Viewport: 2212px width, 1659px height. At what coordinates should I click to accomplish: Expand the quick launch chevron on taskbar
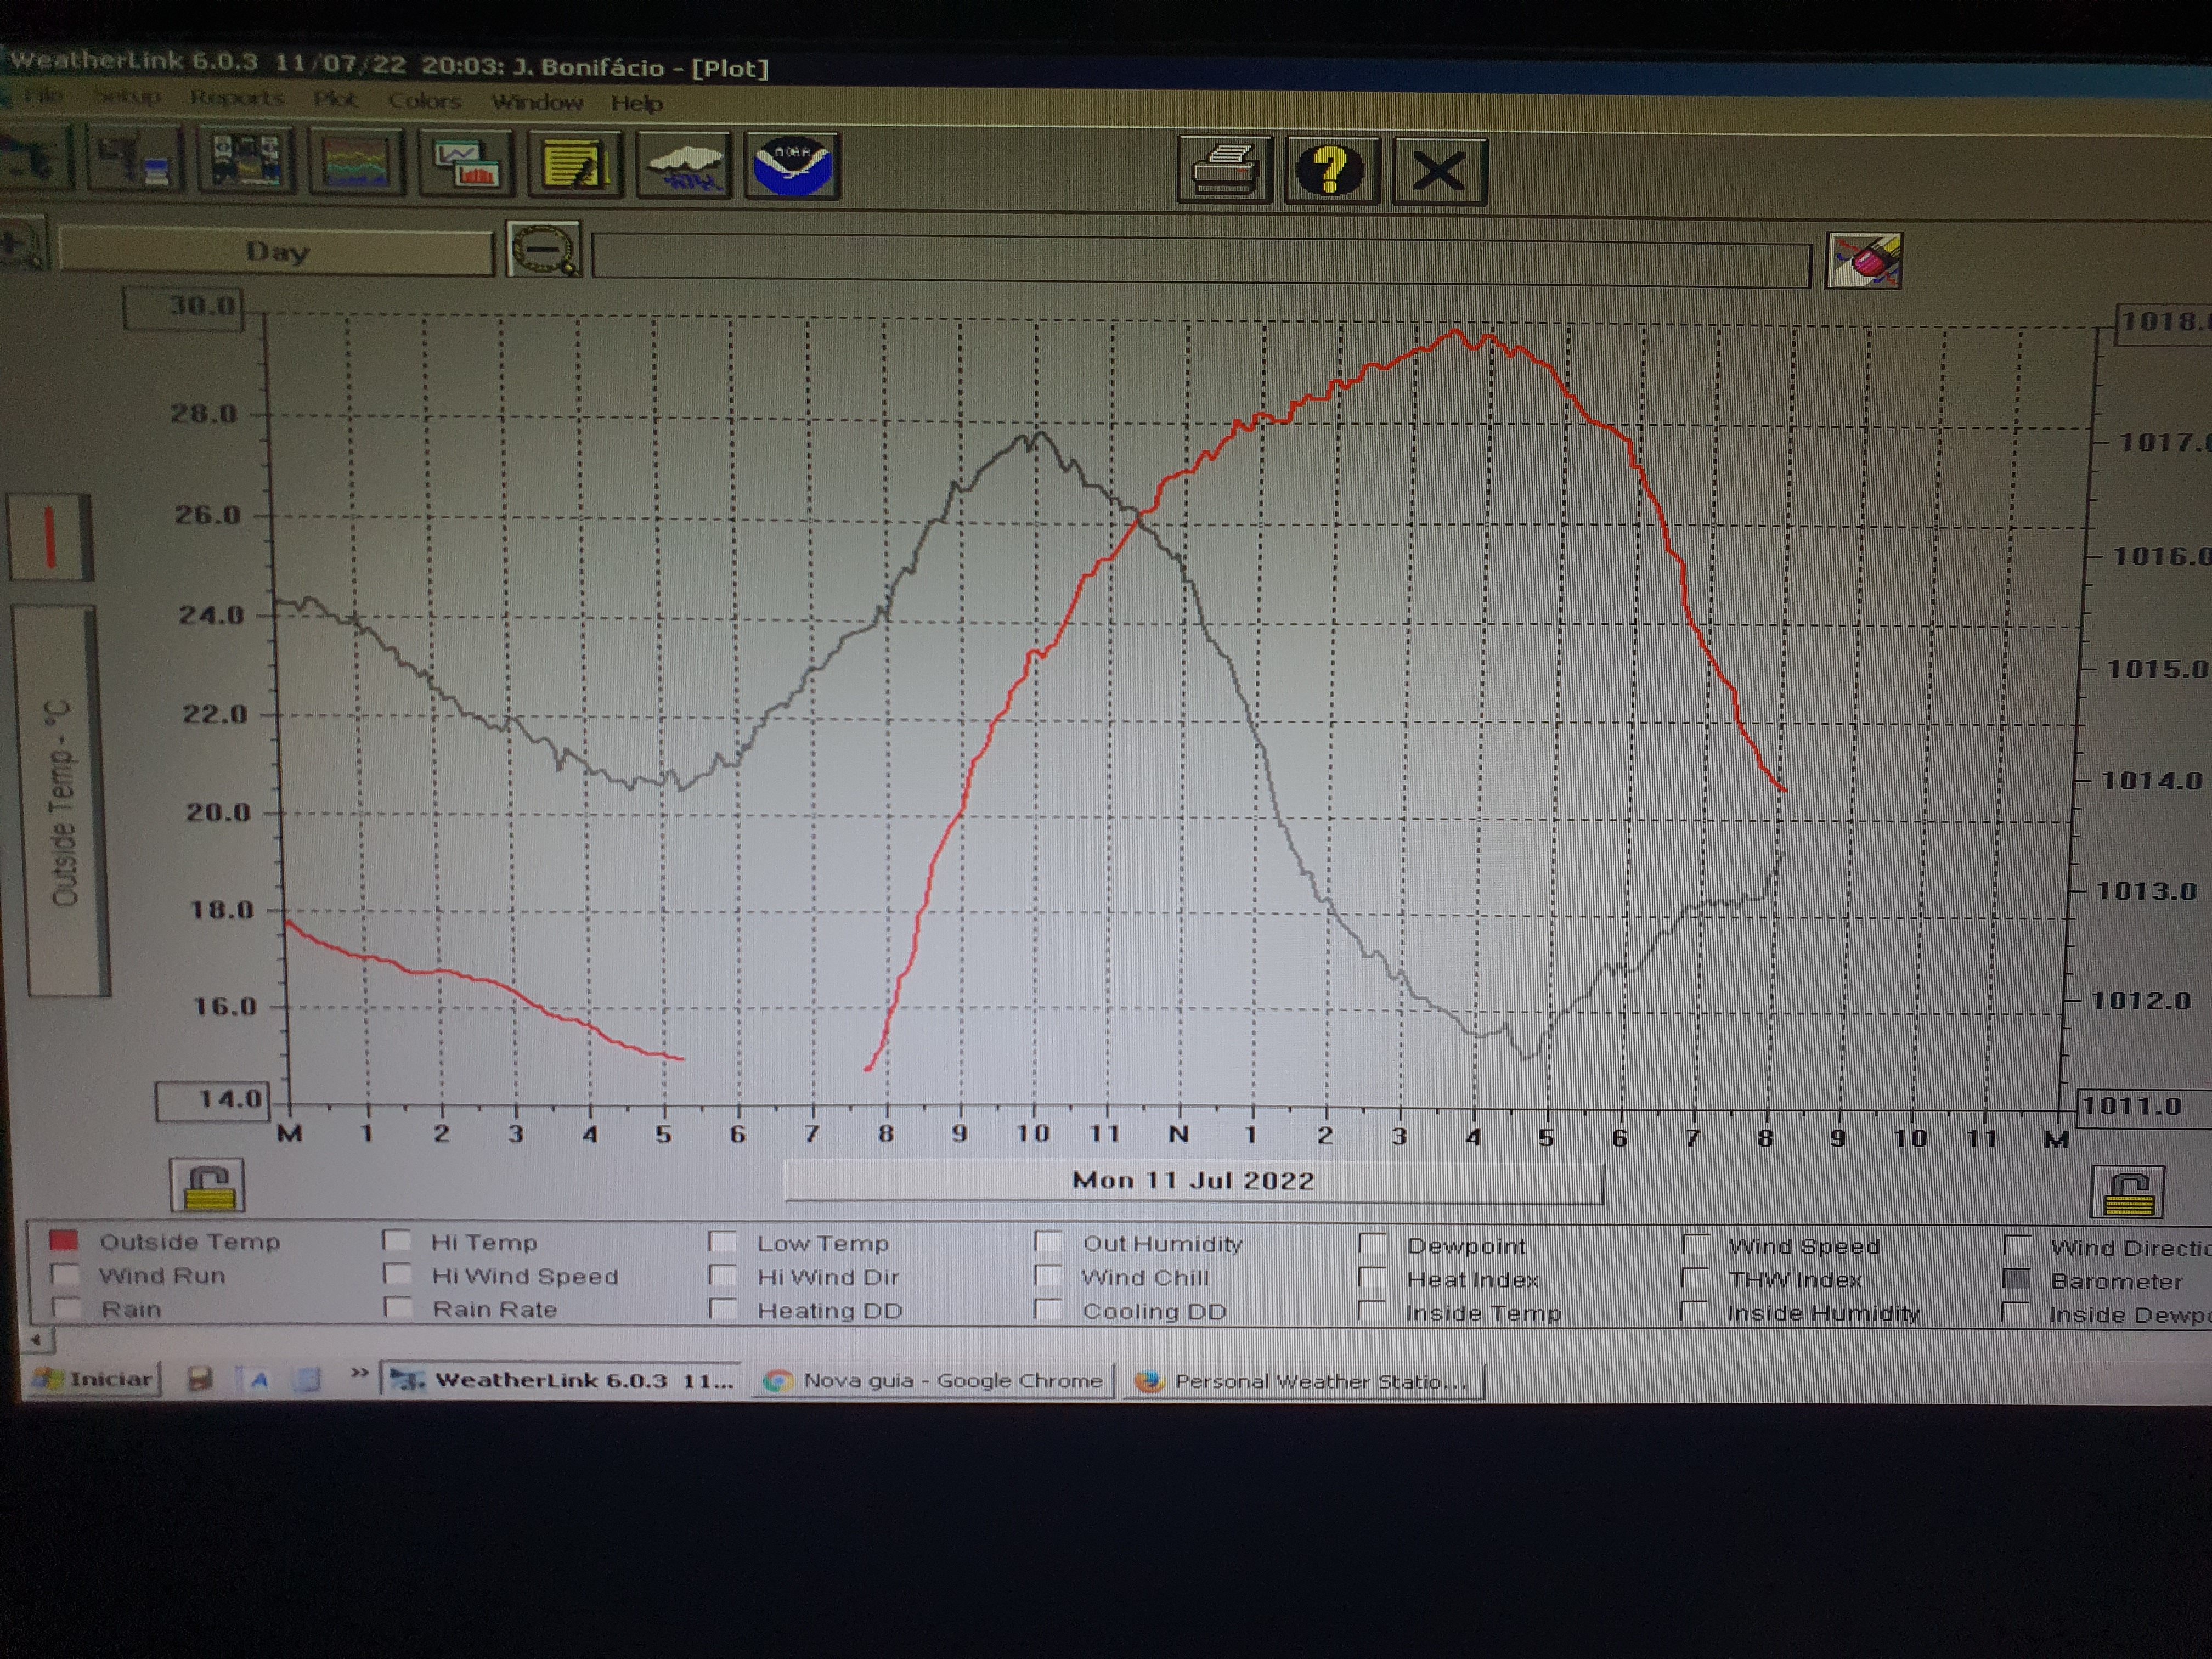pos(359,1373)
